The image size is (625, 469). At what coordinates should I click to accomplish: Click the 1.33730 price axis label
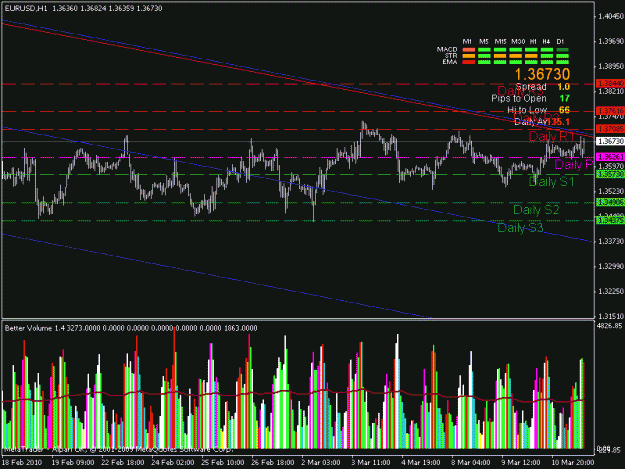[611, 241]
